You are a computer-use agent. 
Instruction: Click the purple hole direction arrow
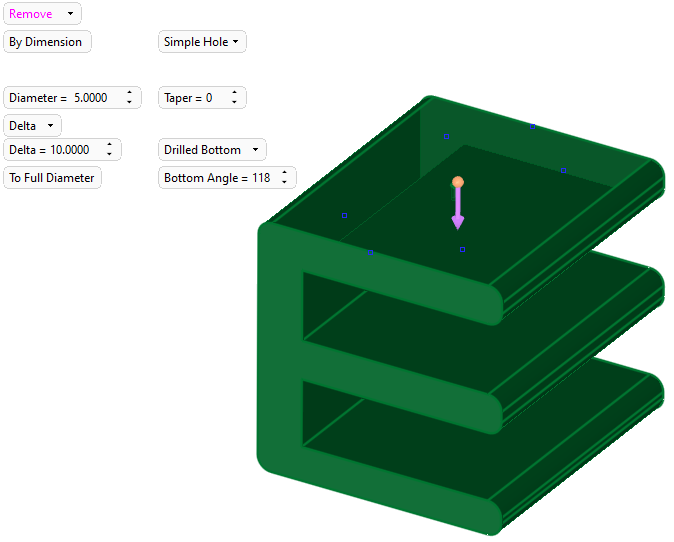pyautogui.click(x=458, y=212)
